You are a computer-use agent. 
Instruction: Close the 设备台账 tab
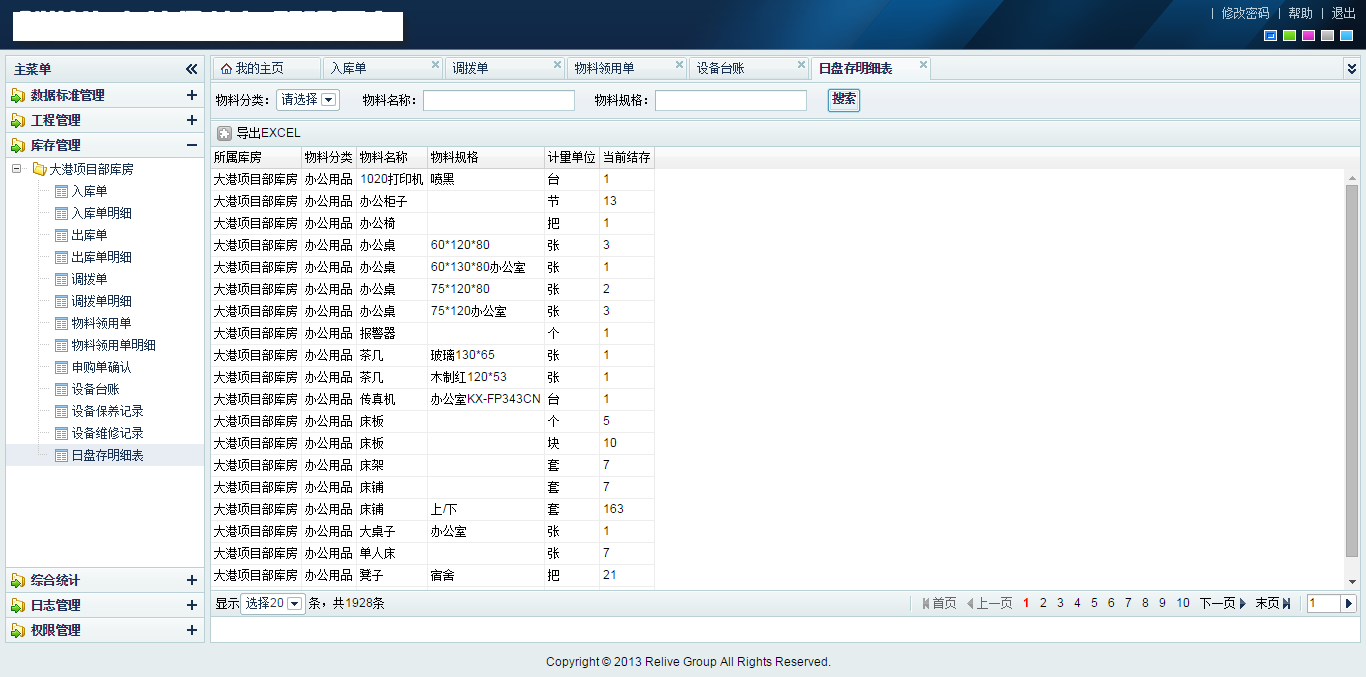[x=801, y=65]
